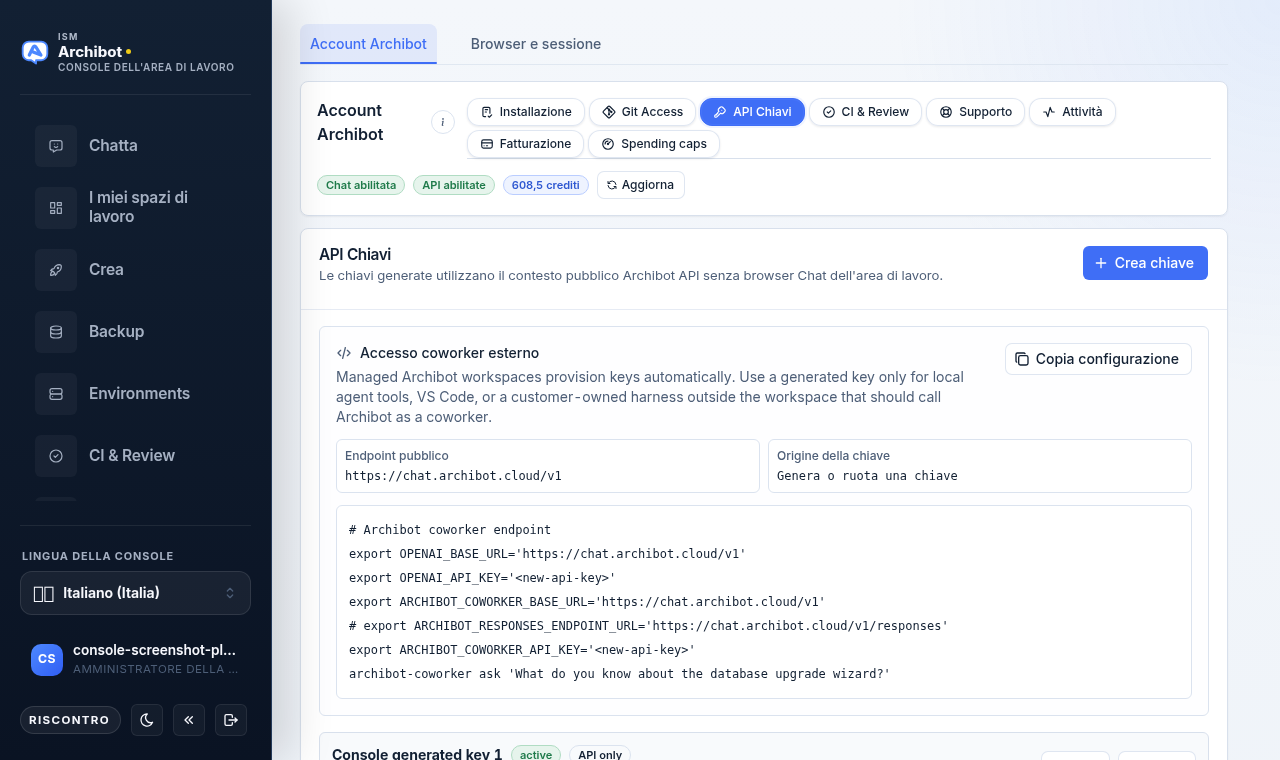Open the Italiano (Italia) language dropdown

pyautogui.click(x=135, y=593)
